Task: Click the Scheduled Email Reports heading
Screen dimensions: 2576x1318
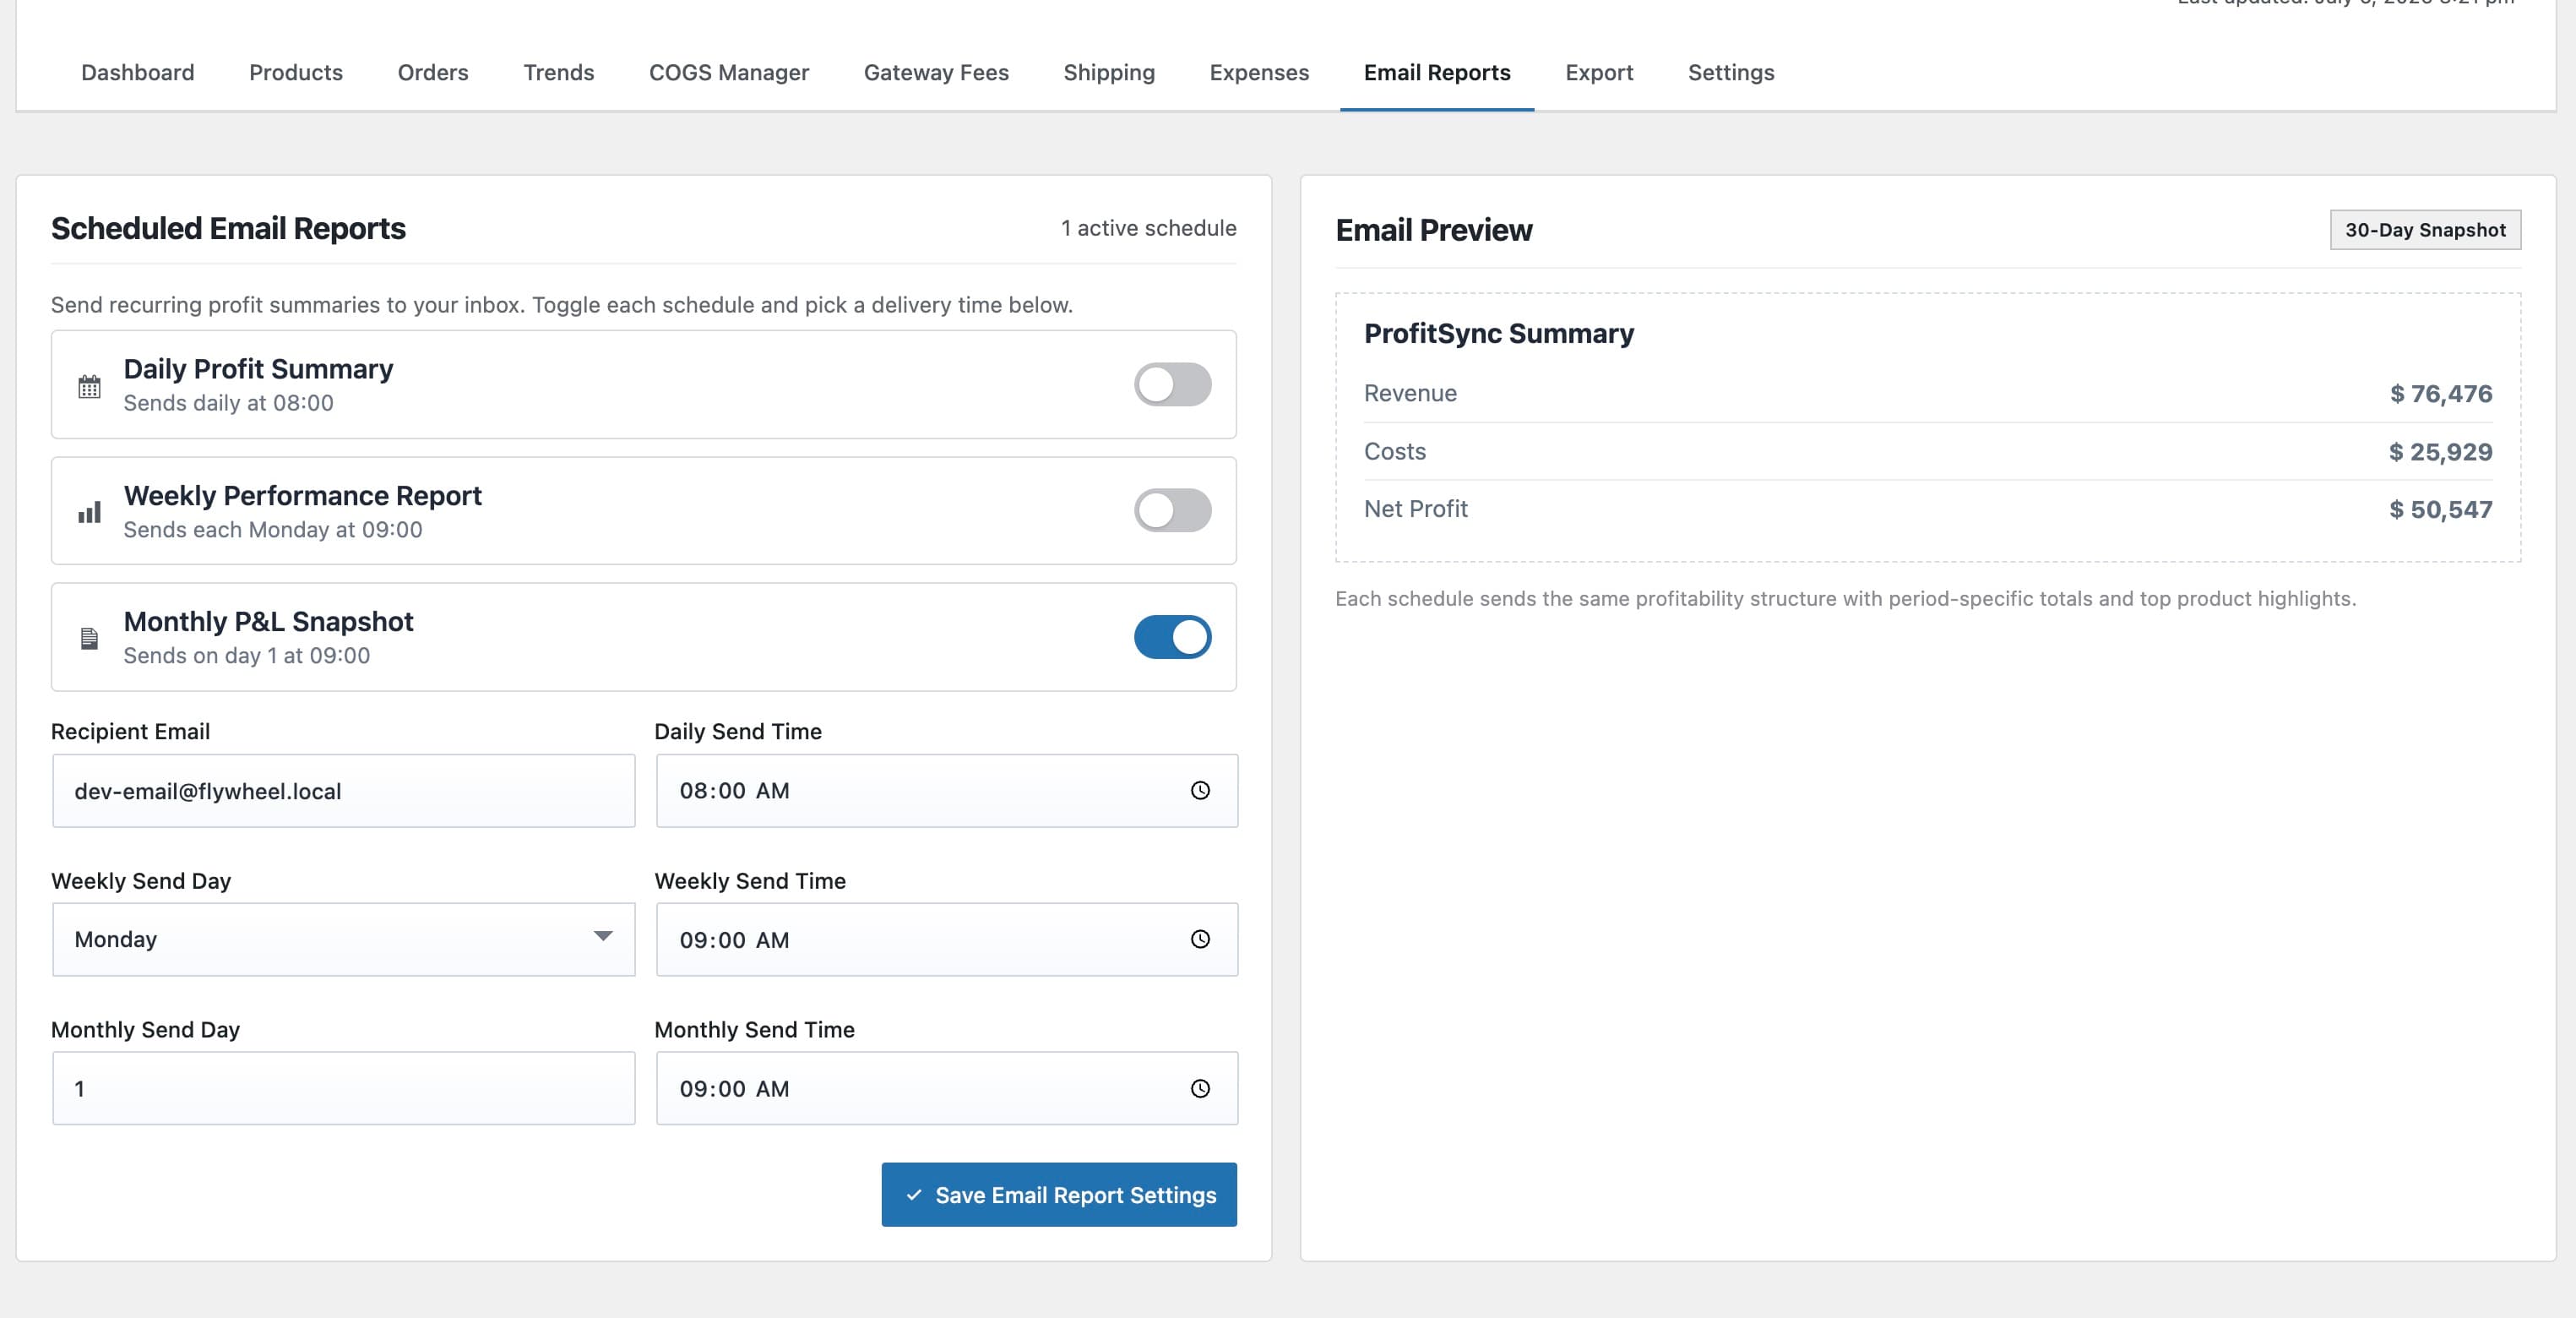Action: point(228,228)
